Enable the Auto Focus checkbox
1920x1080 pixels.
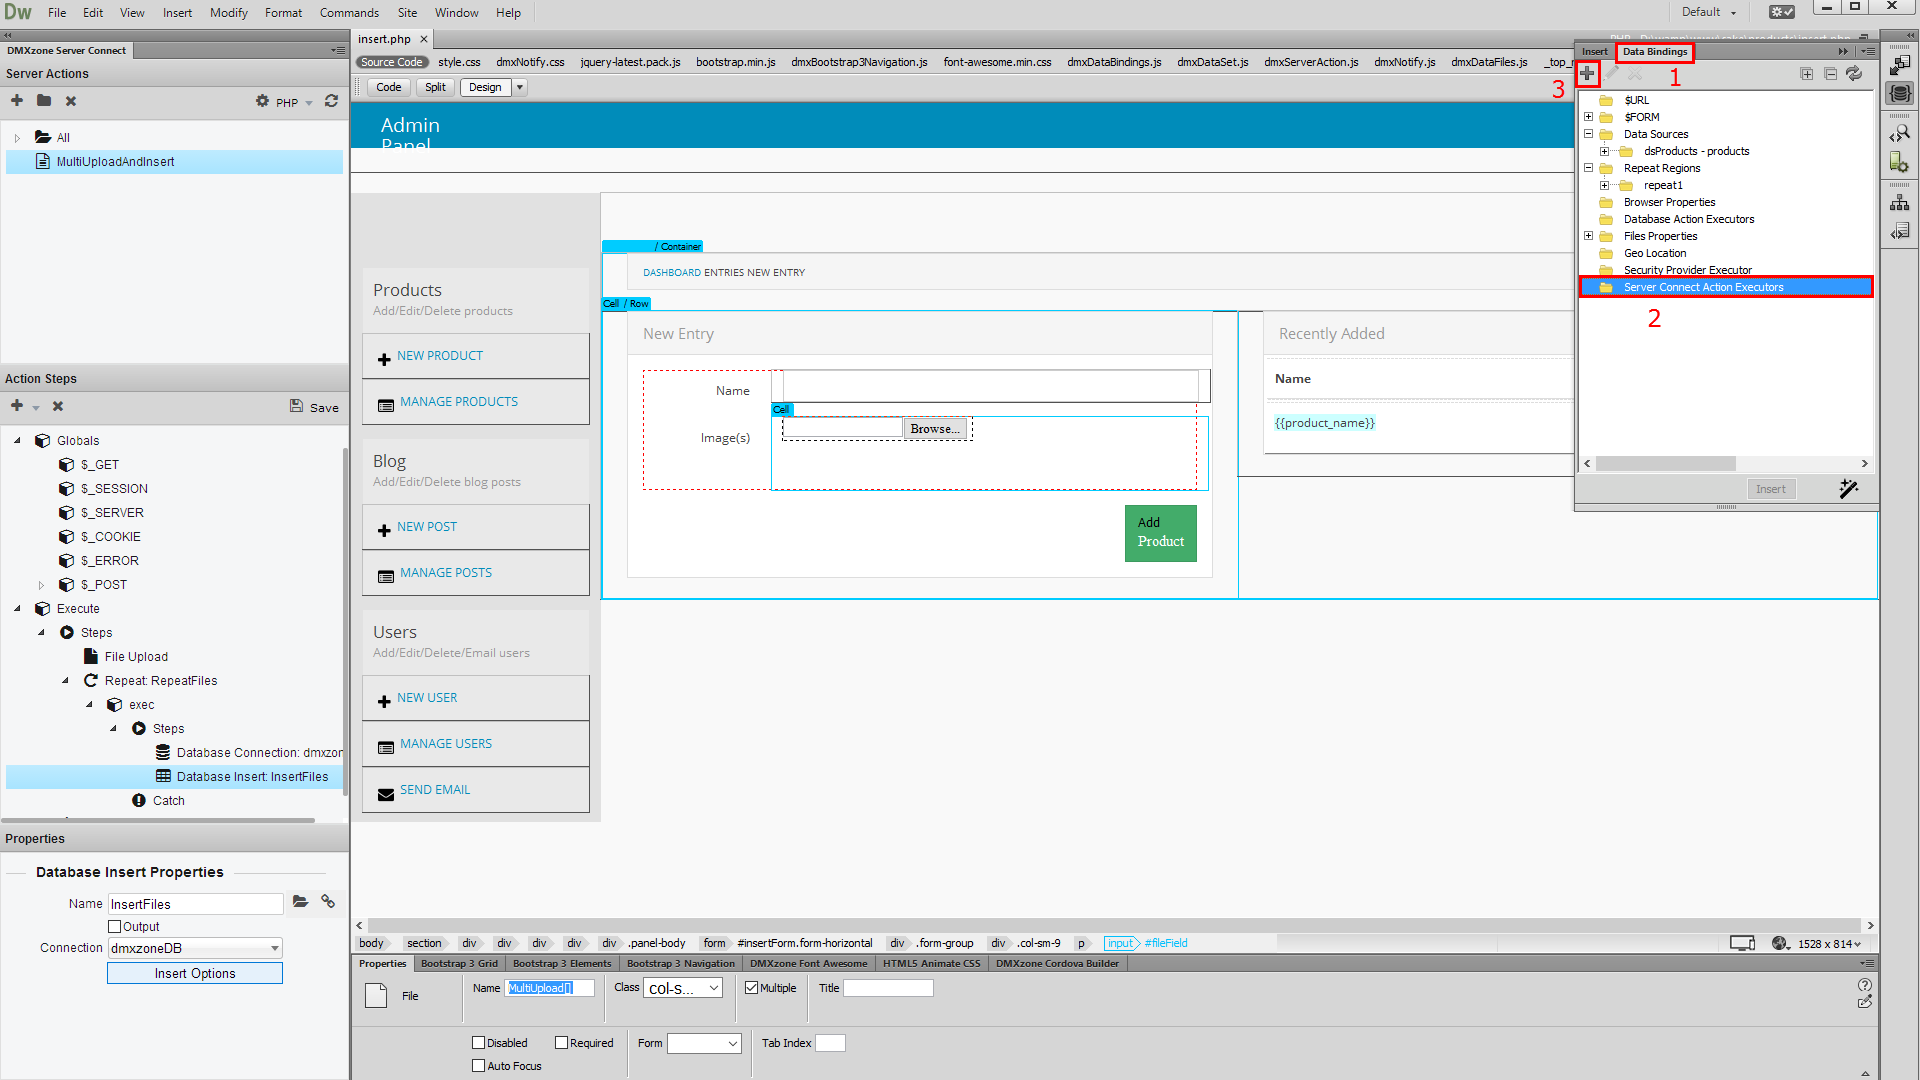(479, 1066)
